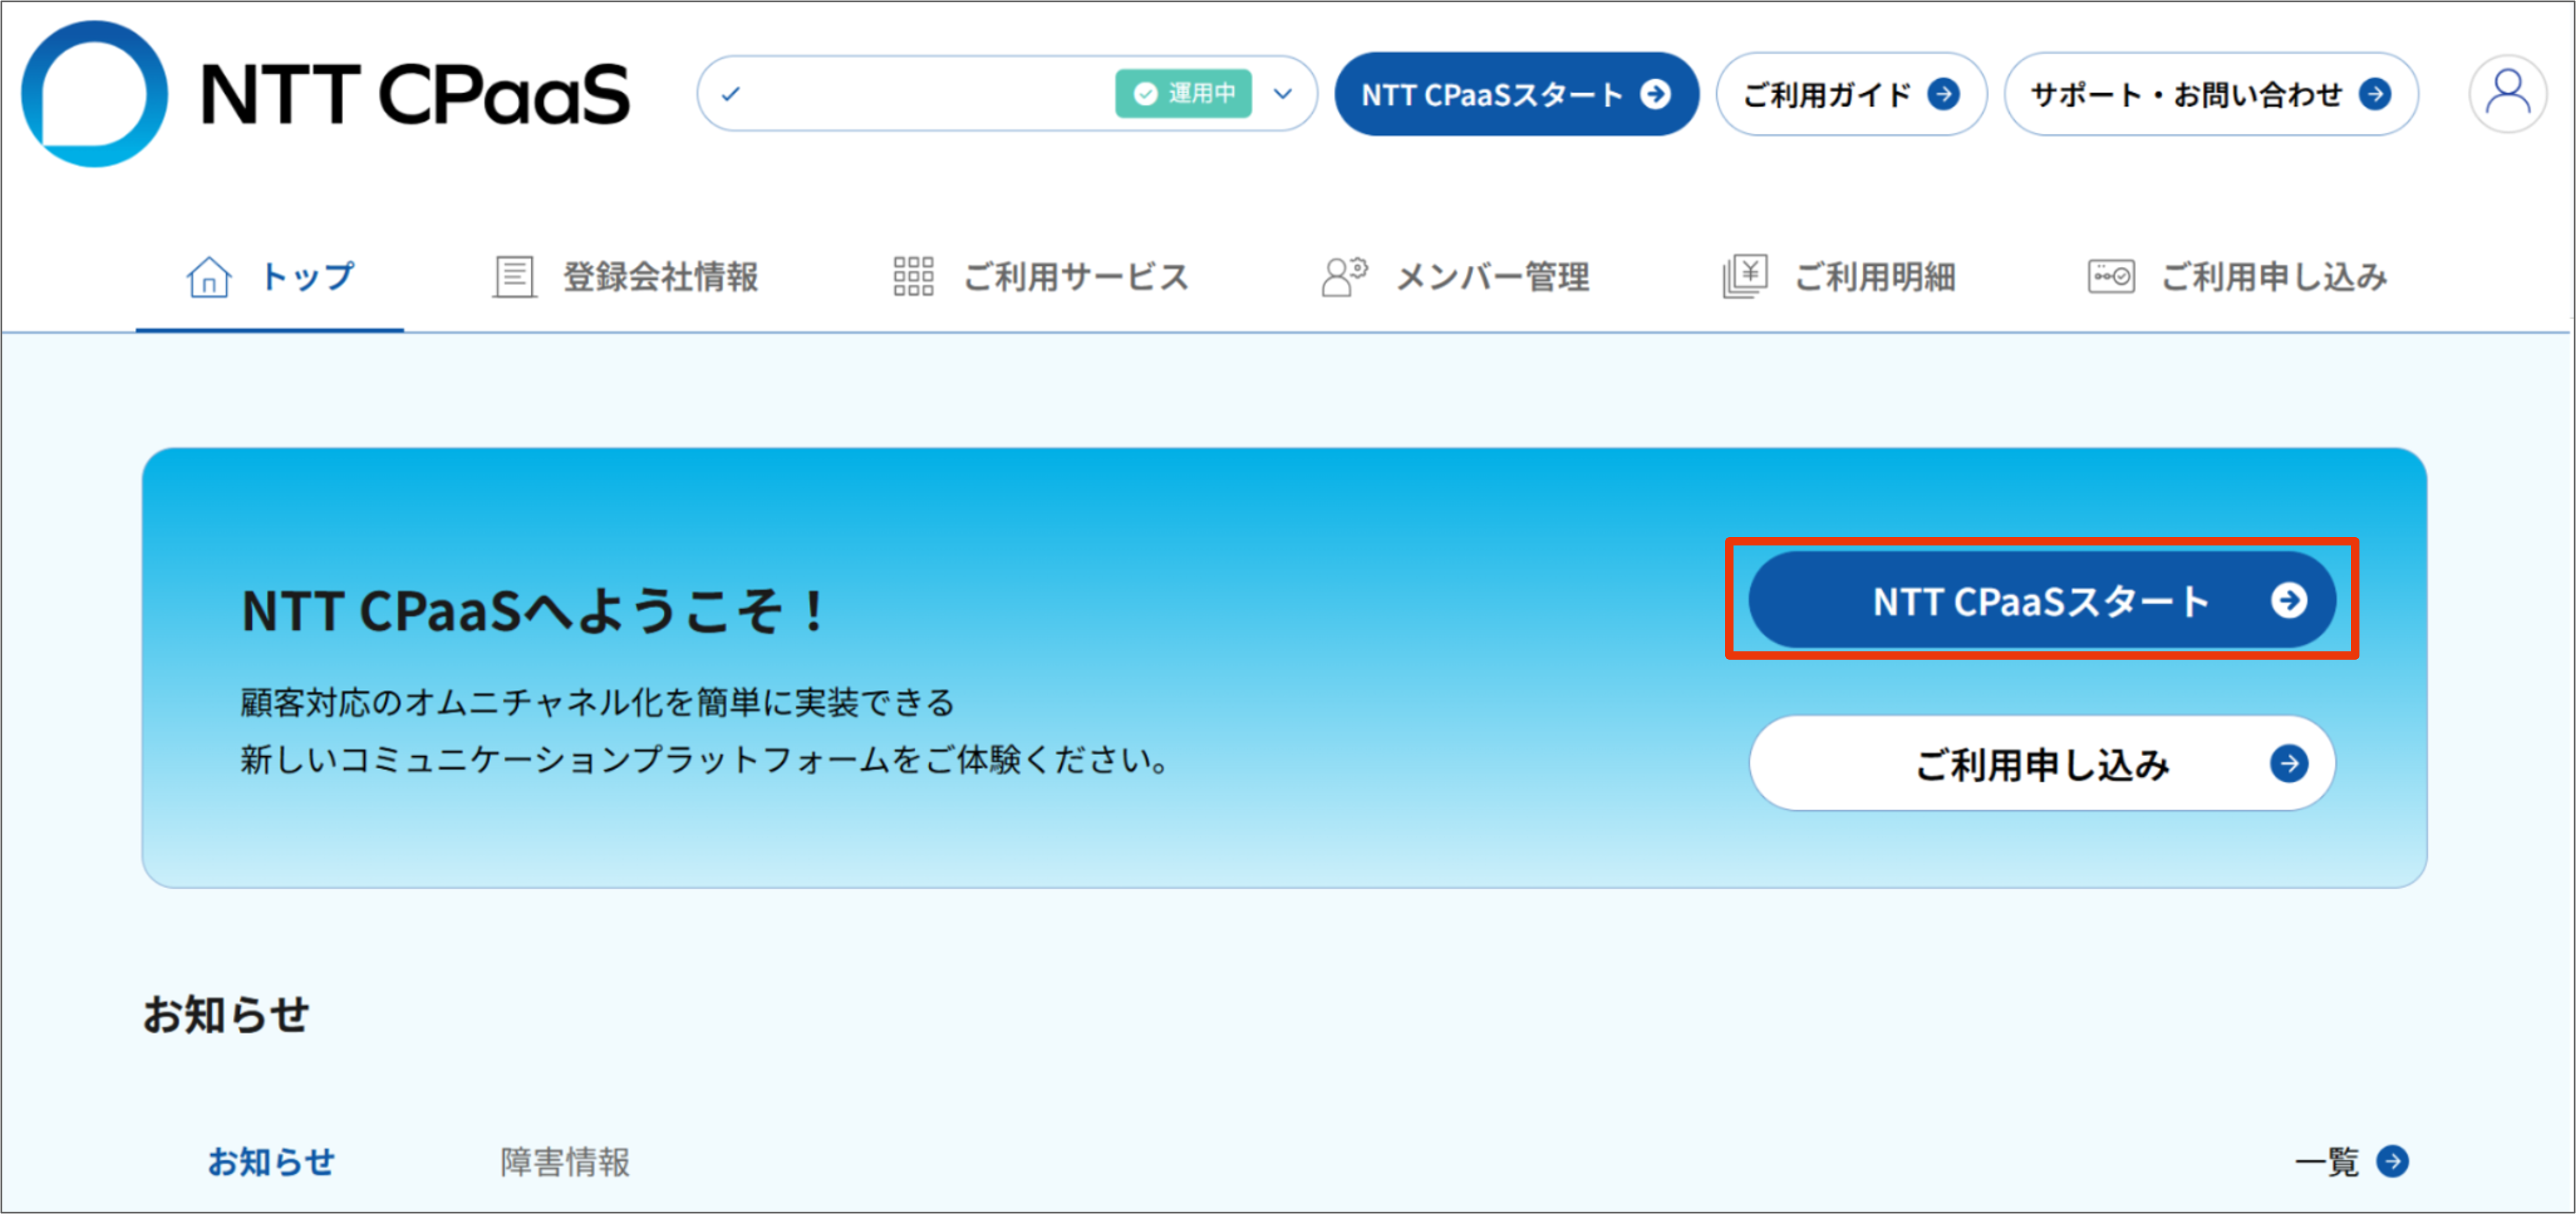Click the document icon beside 登録会社情報
The image size is (2576, 1214).
coord(514,277)
